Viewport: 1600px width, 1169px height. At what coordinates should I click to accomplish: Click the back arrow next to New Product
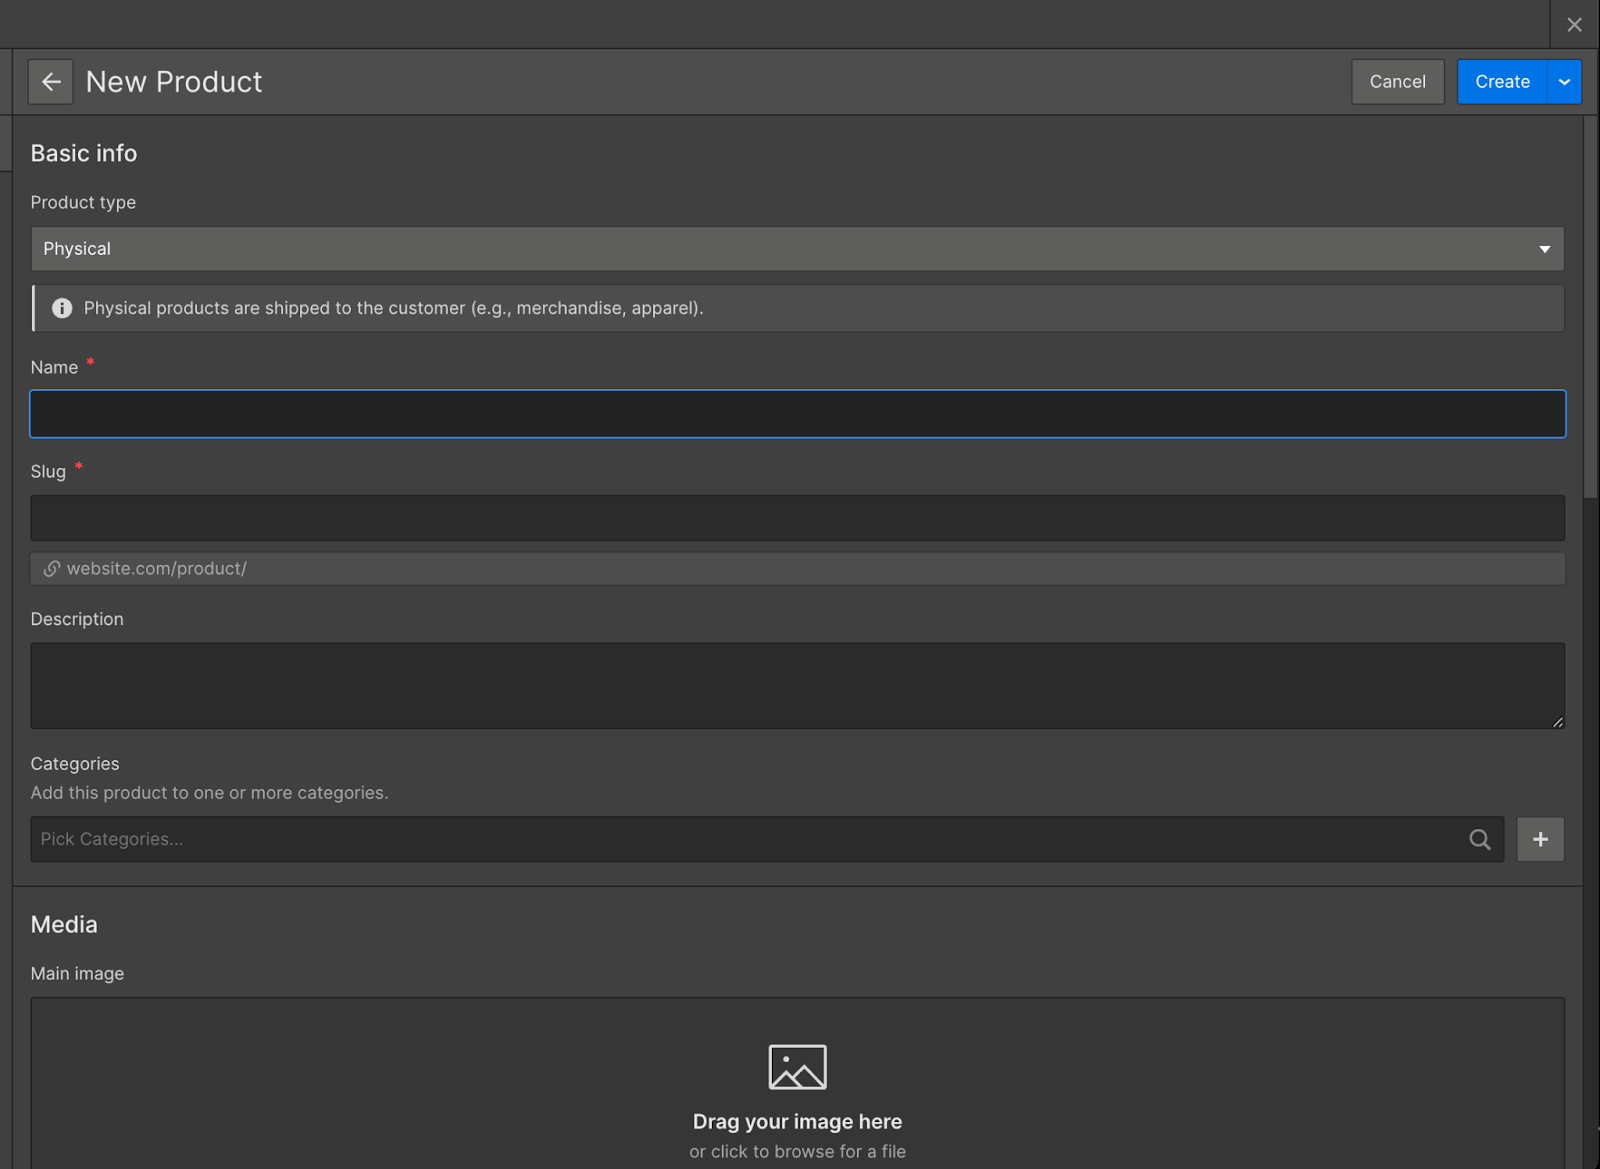50,81
